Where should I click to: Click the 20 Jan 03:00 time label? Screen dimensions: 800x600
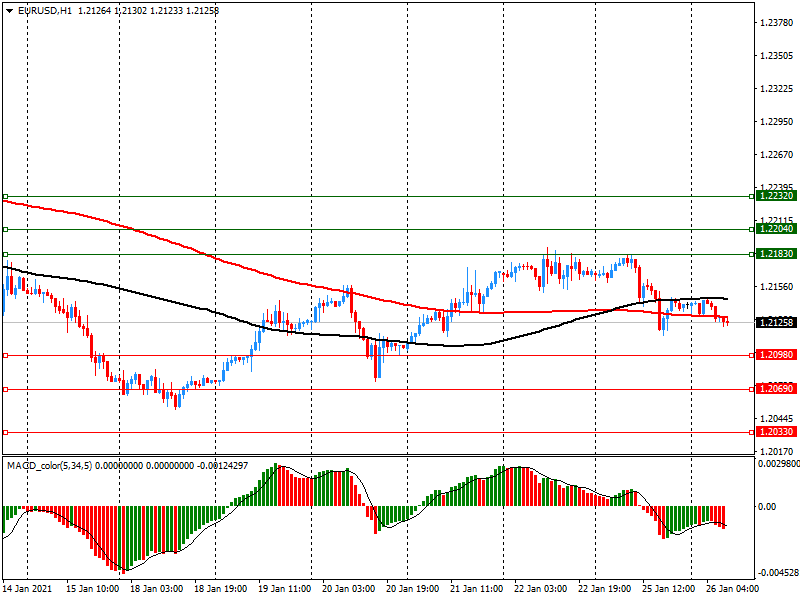click(348, 588)
